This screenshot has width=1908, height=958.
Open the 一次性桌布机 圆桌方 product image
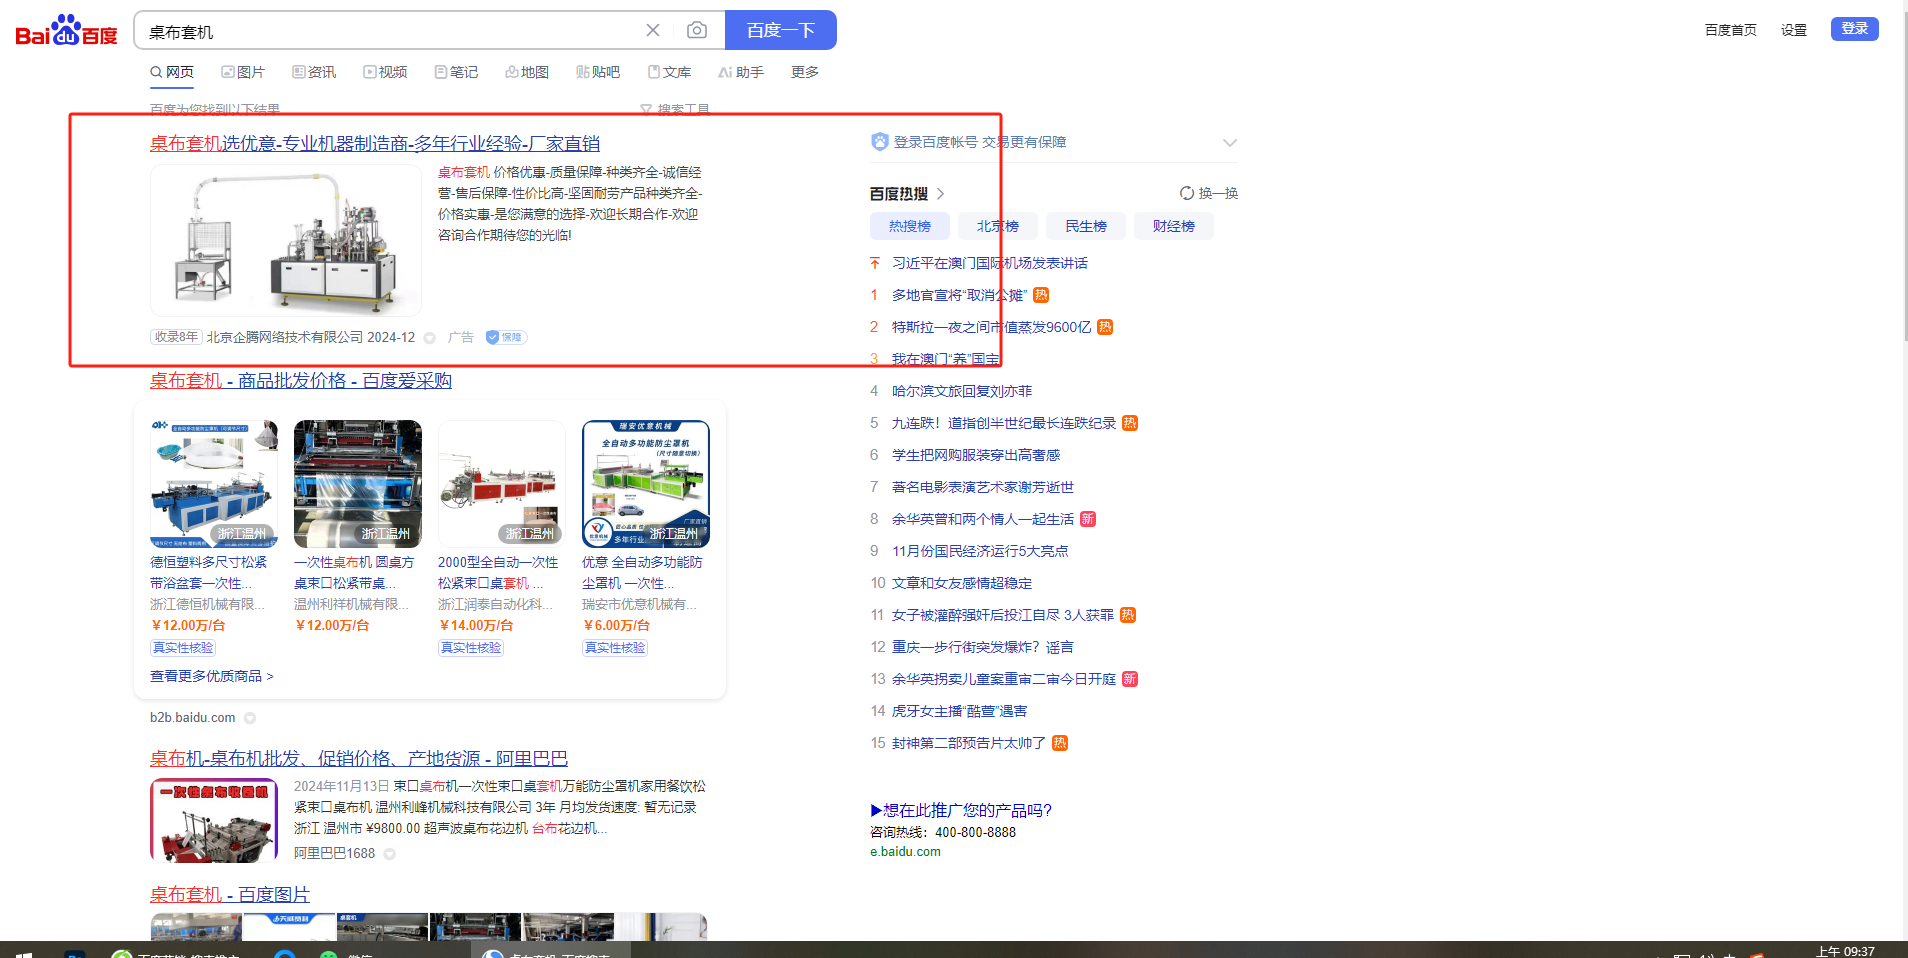click(358, 484)
